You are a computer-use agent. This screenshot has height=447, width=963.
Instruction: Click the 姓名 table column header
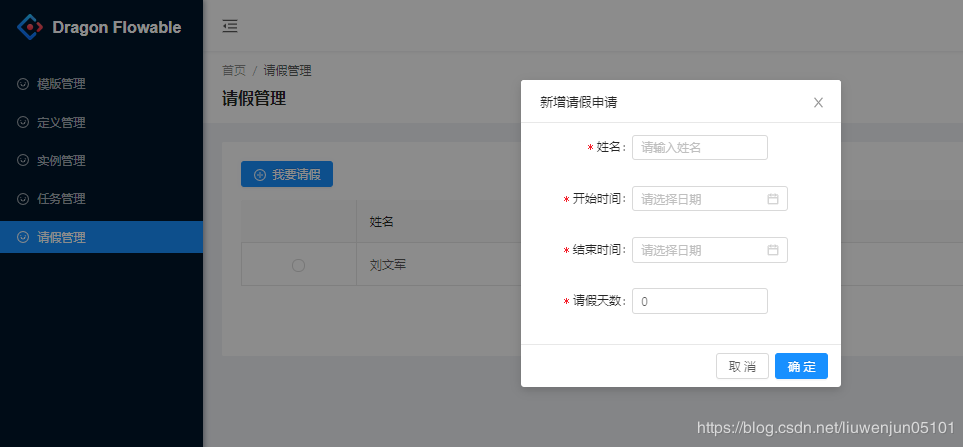pos(381,222)
